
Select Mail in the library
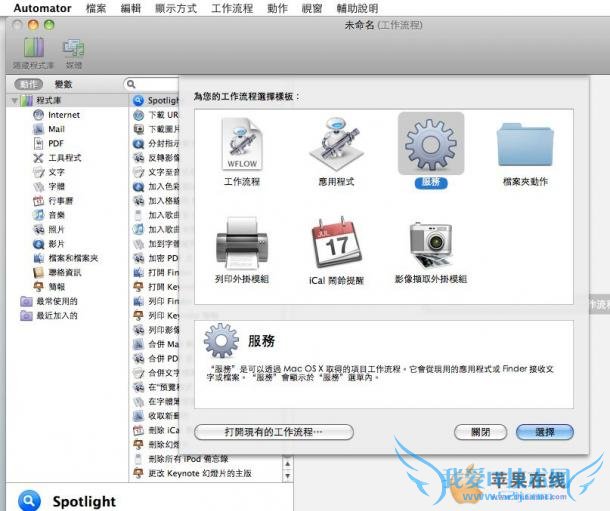pyautogui.click(x=56, y=129)
